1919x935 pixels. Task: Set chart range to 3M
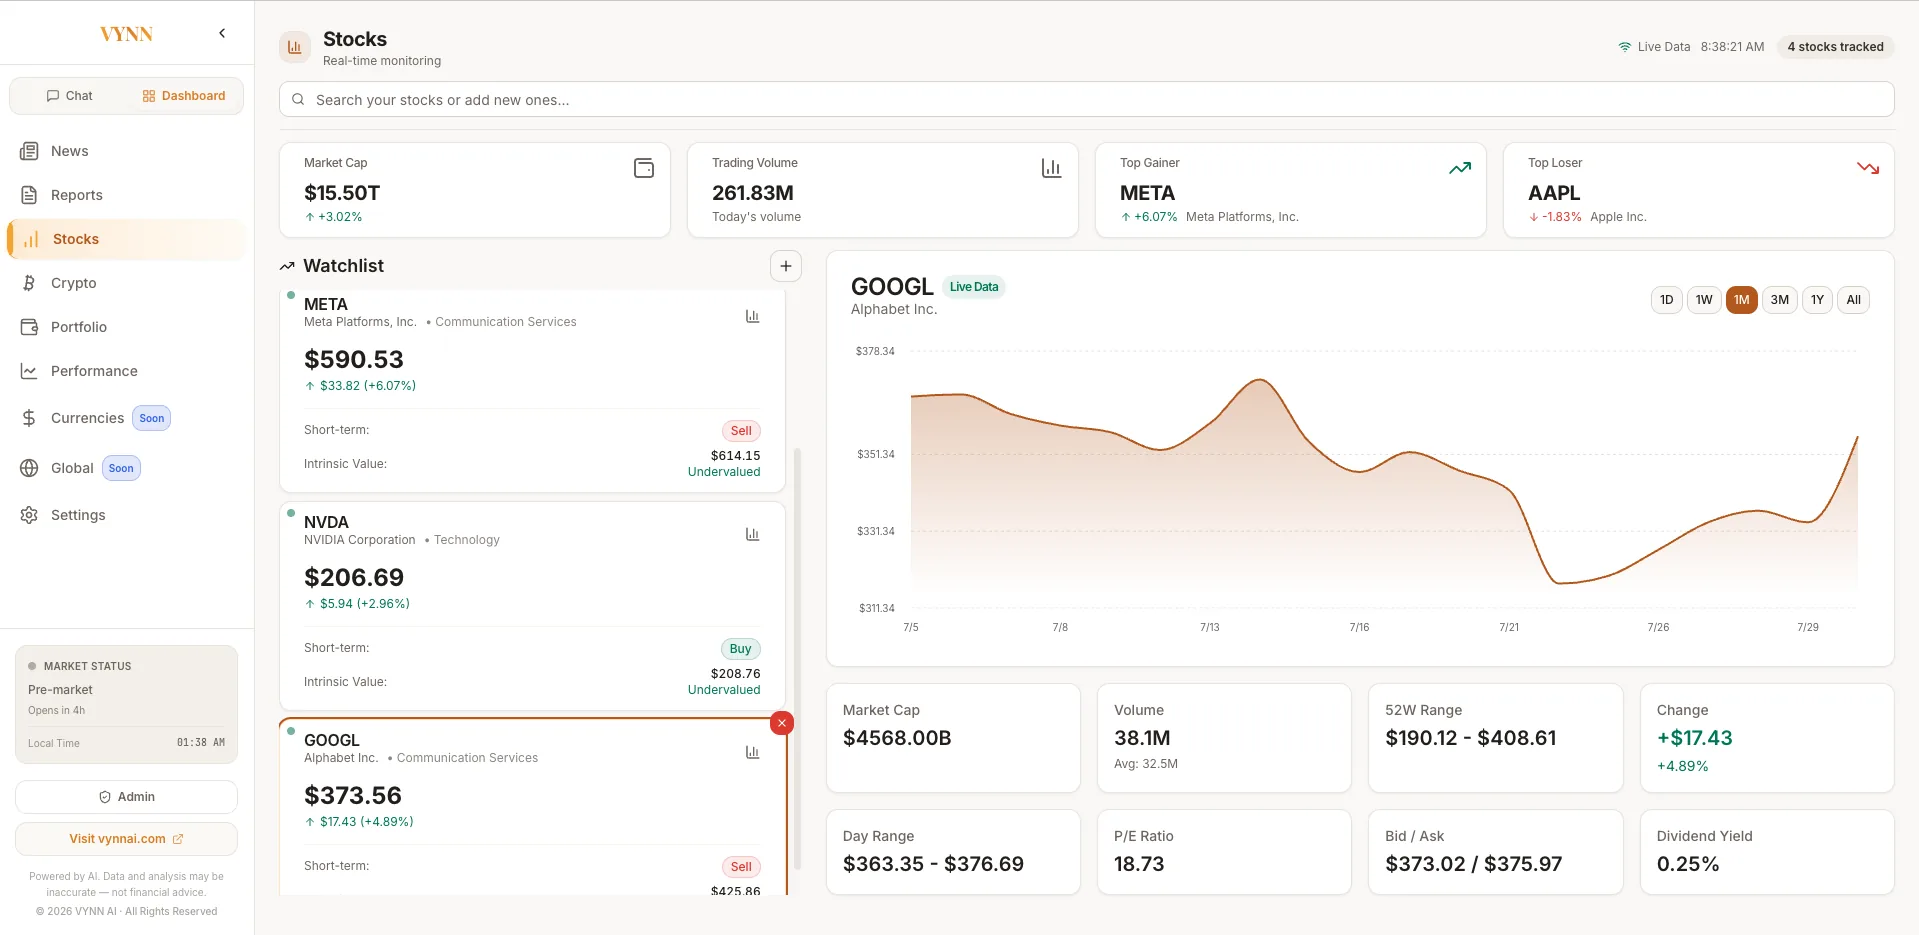[1780, 300]
